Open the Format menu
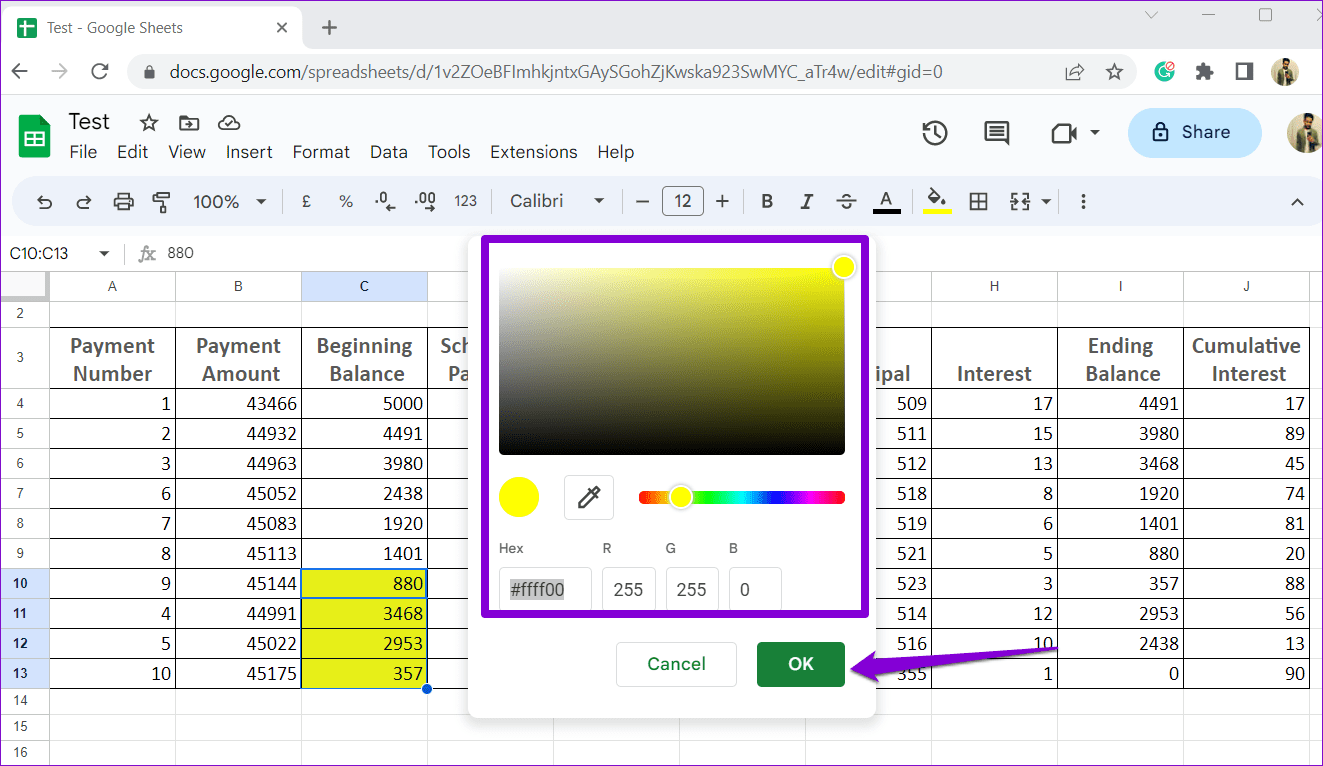Screen dimensions: 1323x766 tap(321, 152)
